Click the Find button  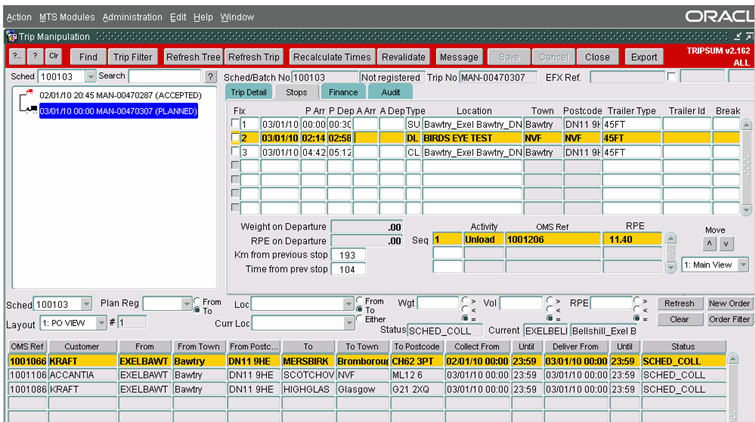pos(88,57)
